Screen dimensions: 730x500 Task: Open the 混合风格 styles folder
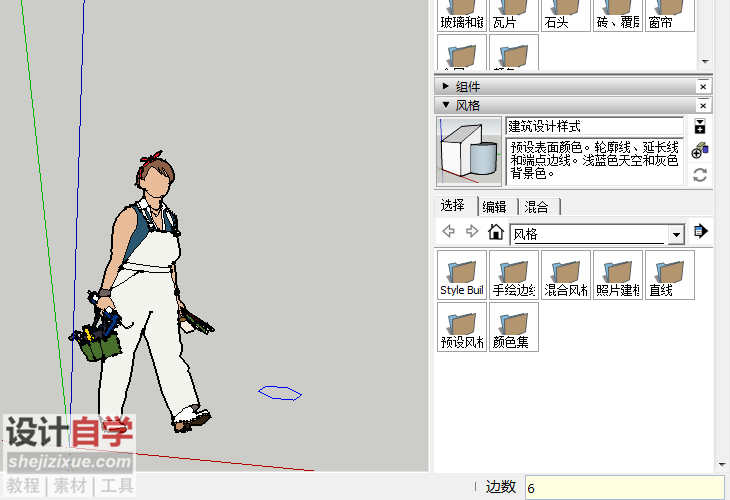click(566, 275)
